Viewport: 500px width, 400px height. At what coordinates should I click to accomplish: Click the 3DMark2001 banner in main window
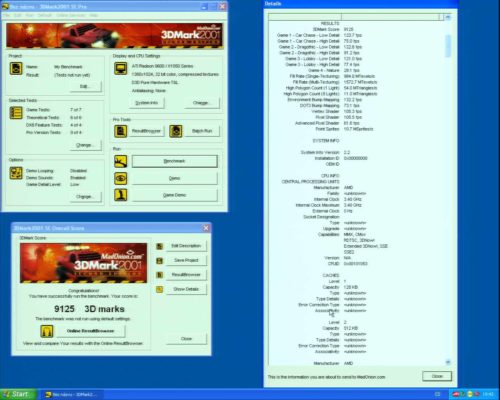pos(114,36)
